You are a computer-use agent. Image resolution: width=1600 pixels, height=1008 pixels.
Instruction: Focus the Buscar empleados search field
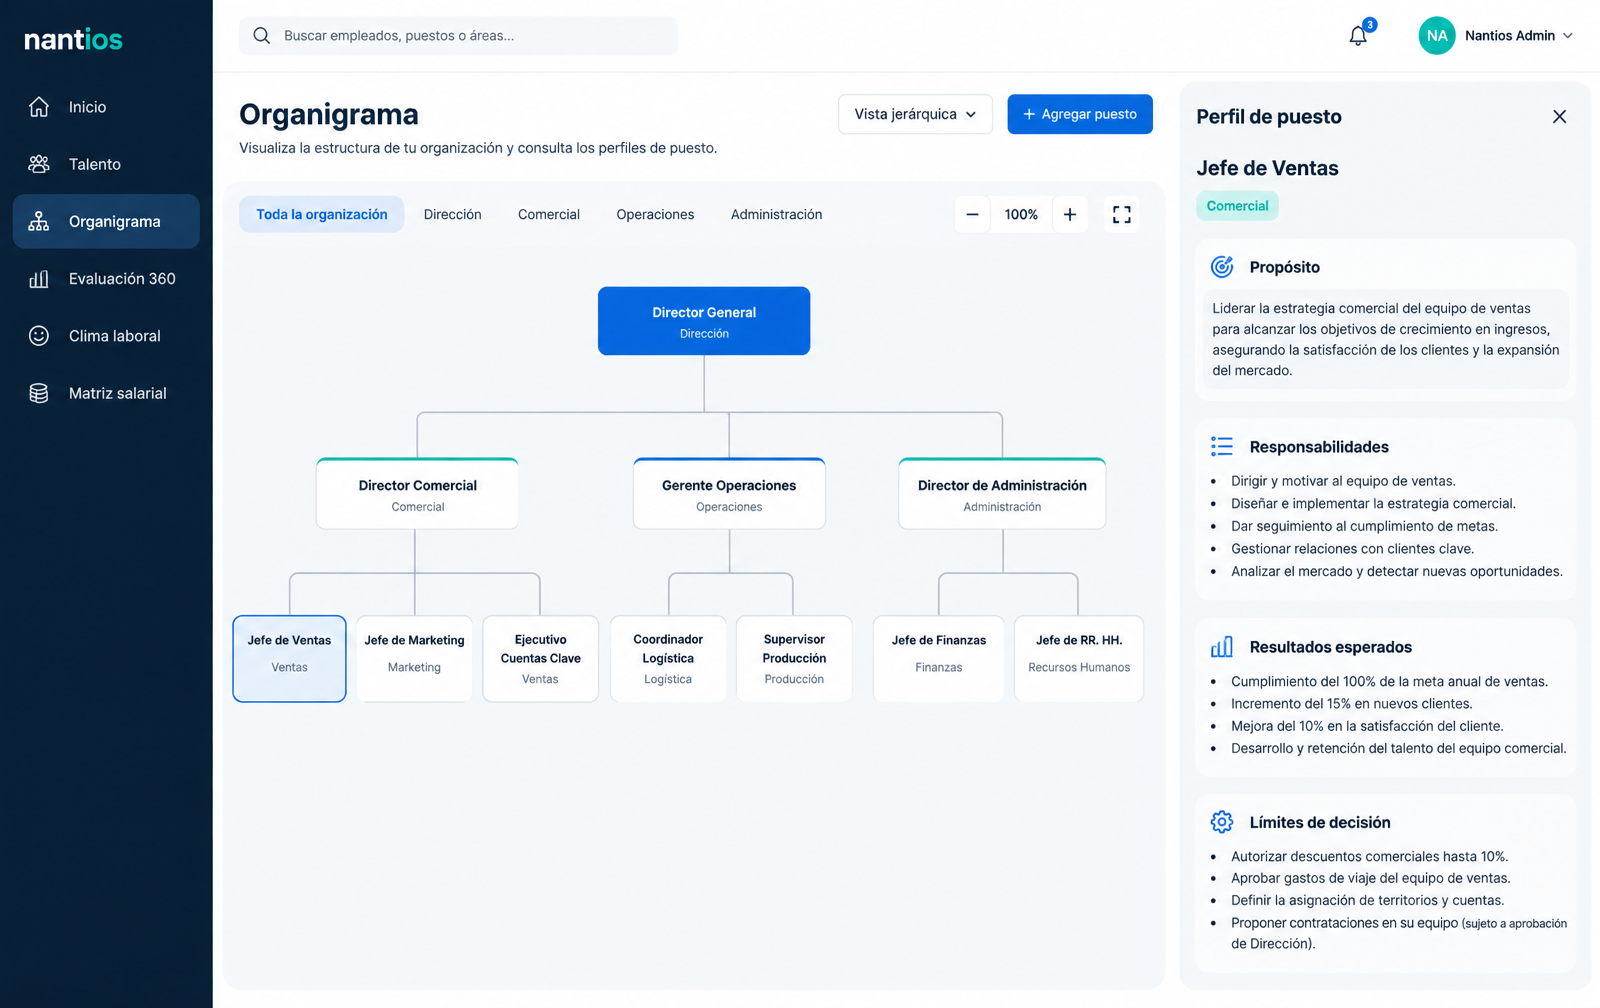point(458,36)
